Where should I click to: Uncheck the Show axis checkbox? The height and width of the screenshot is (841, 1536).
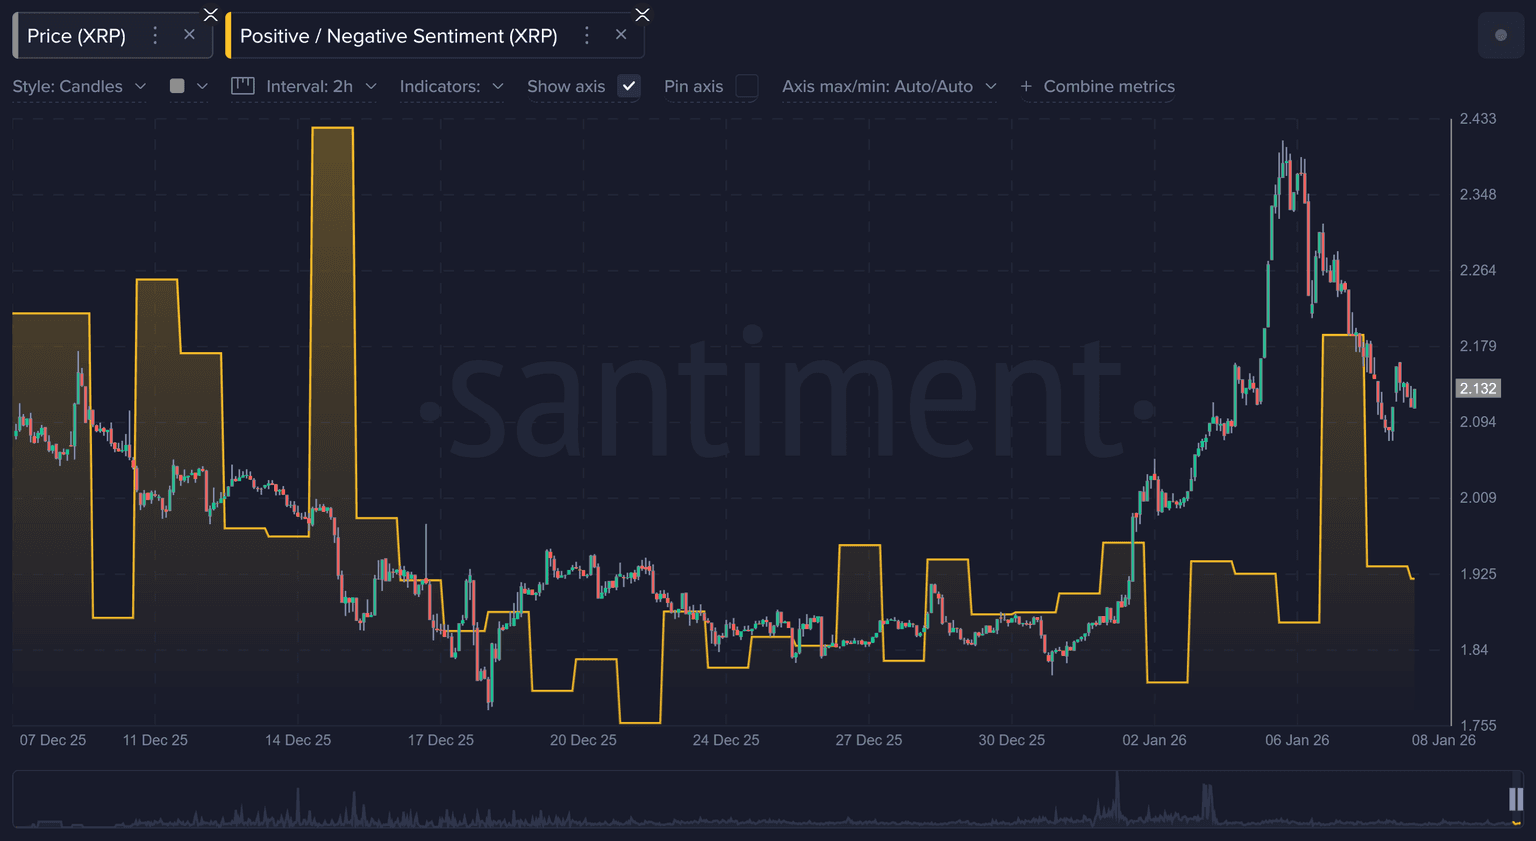[x=628, y=86]
